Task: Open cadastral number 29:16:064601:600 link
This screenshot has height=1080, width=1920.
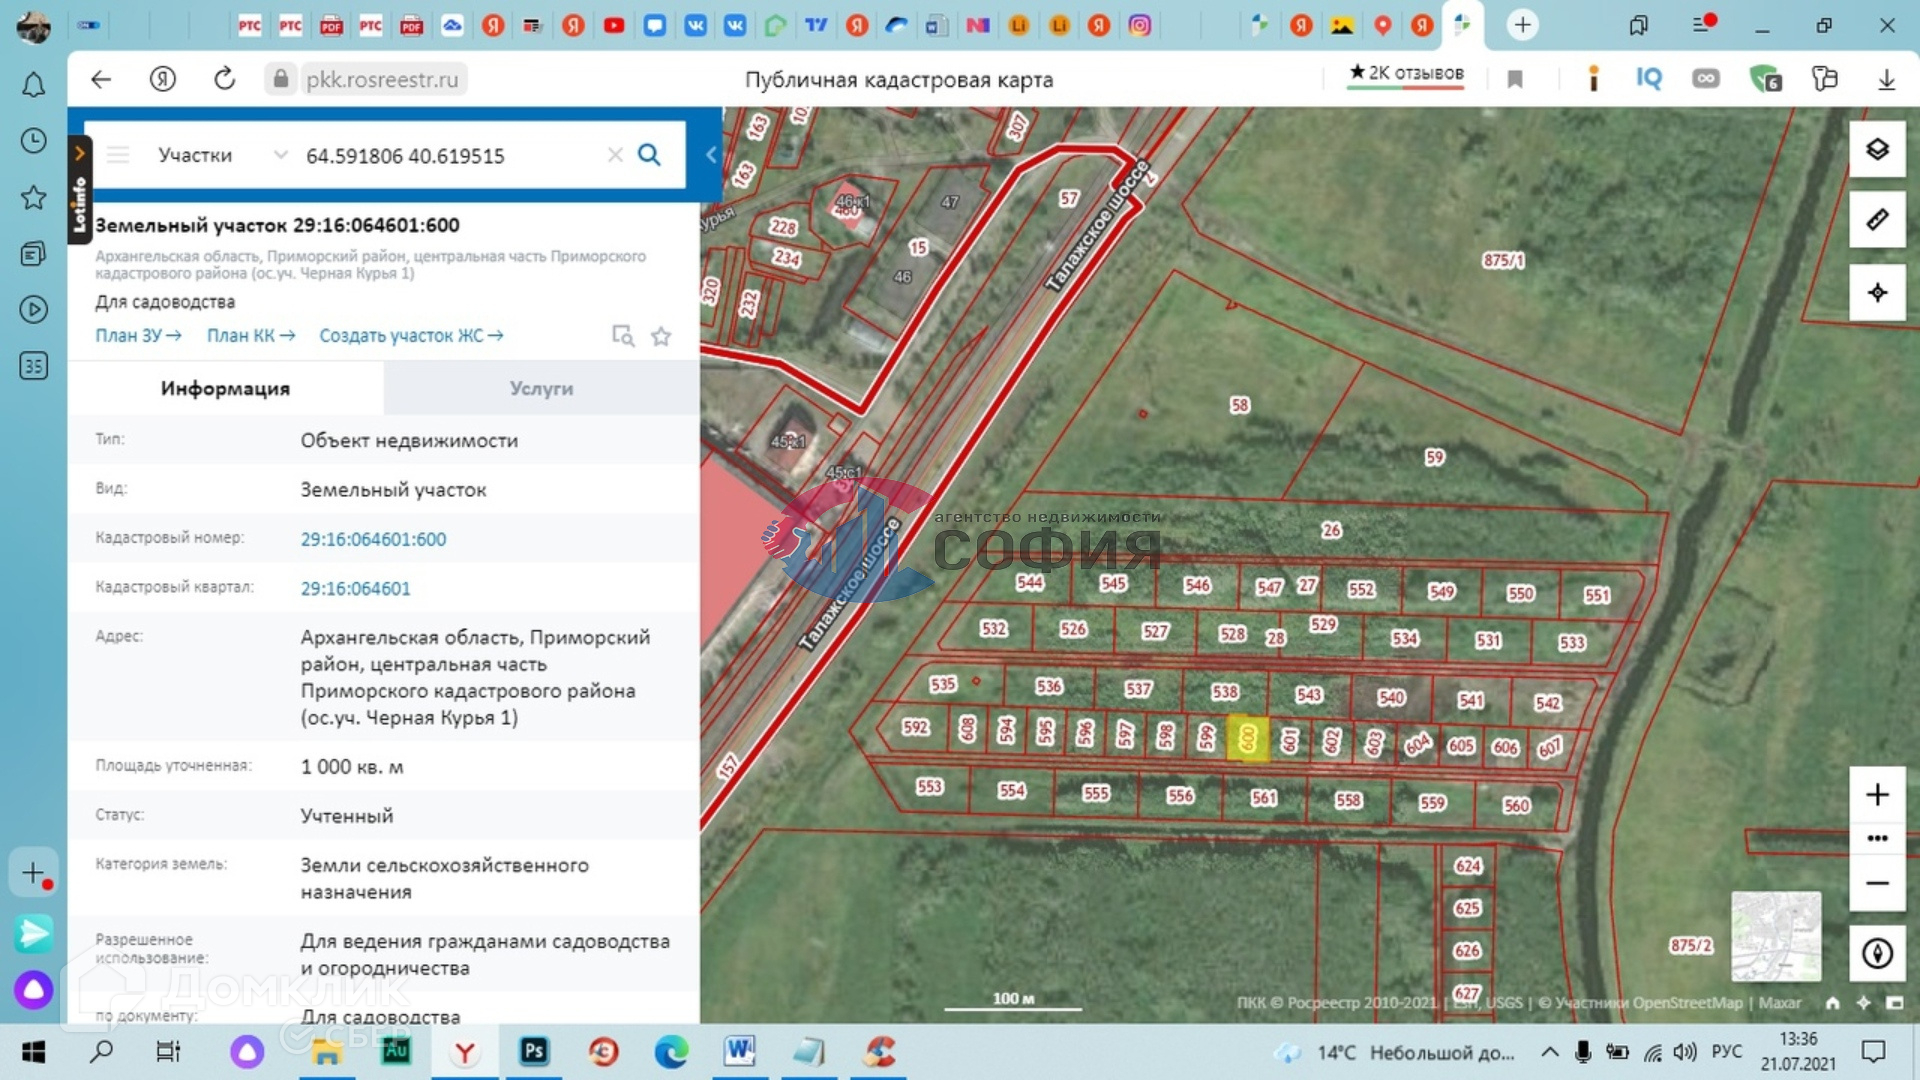Action: [373, 539]
